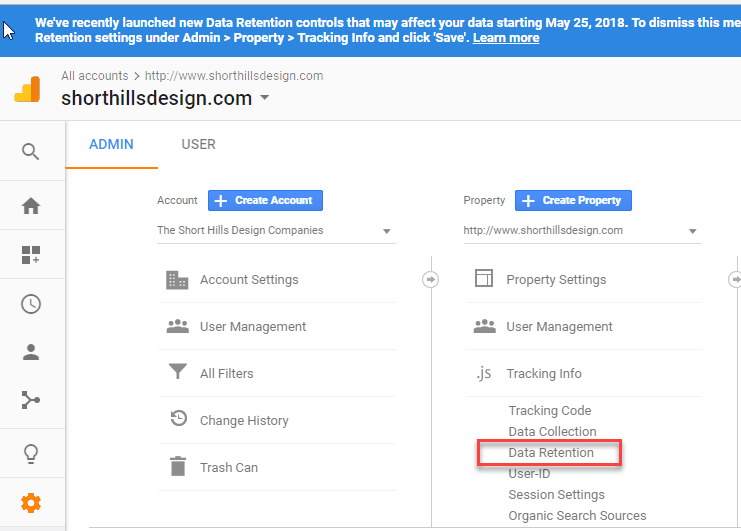Switch to the USER tab
The image size is (741, 531).
[x=198, y=144]
